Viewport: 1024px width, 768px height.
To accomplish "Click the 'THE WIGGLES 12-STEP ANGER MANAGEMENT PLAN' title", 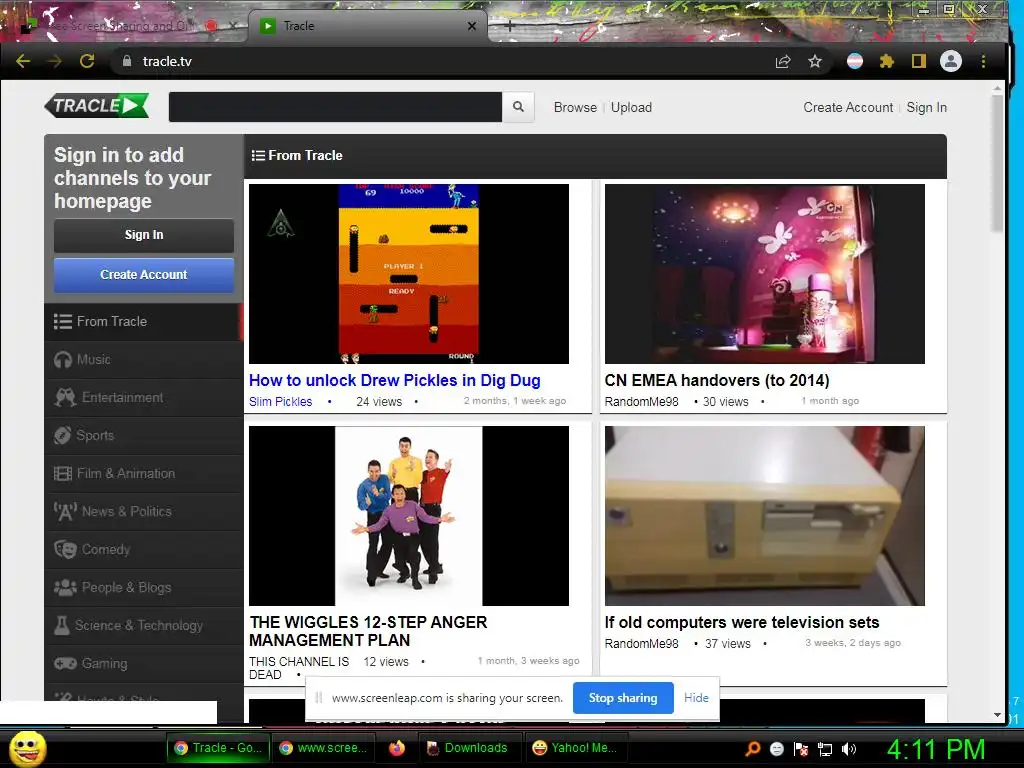I will (368, 631).
